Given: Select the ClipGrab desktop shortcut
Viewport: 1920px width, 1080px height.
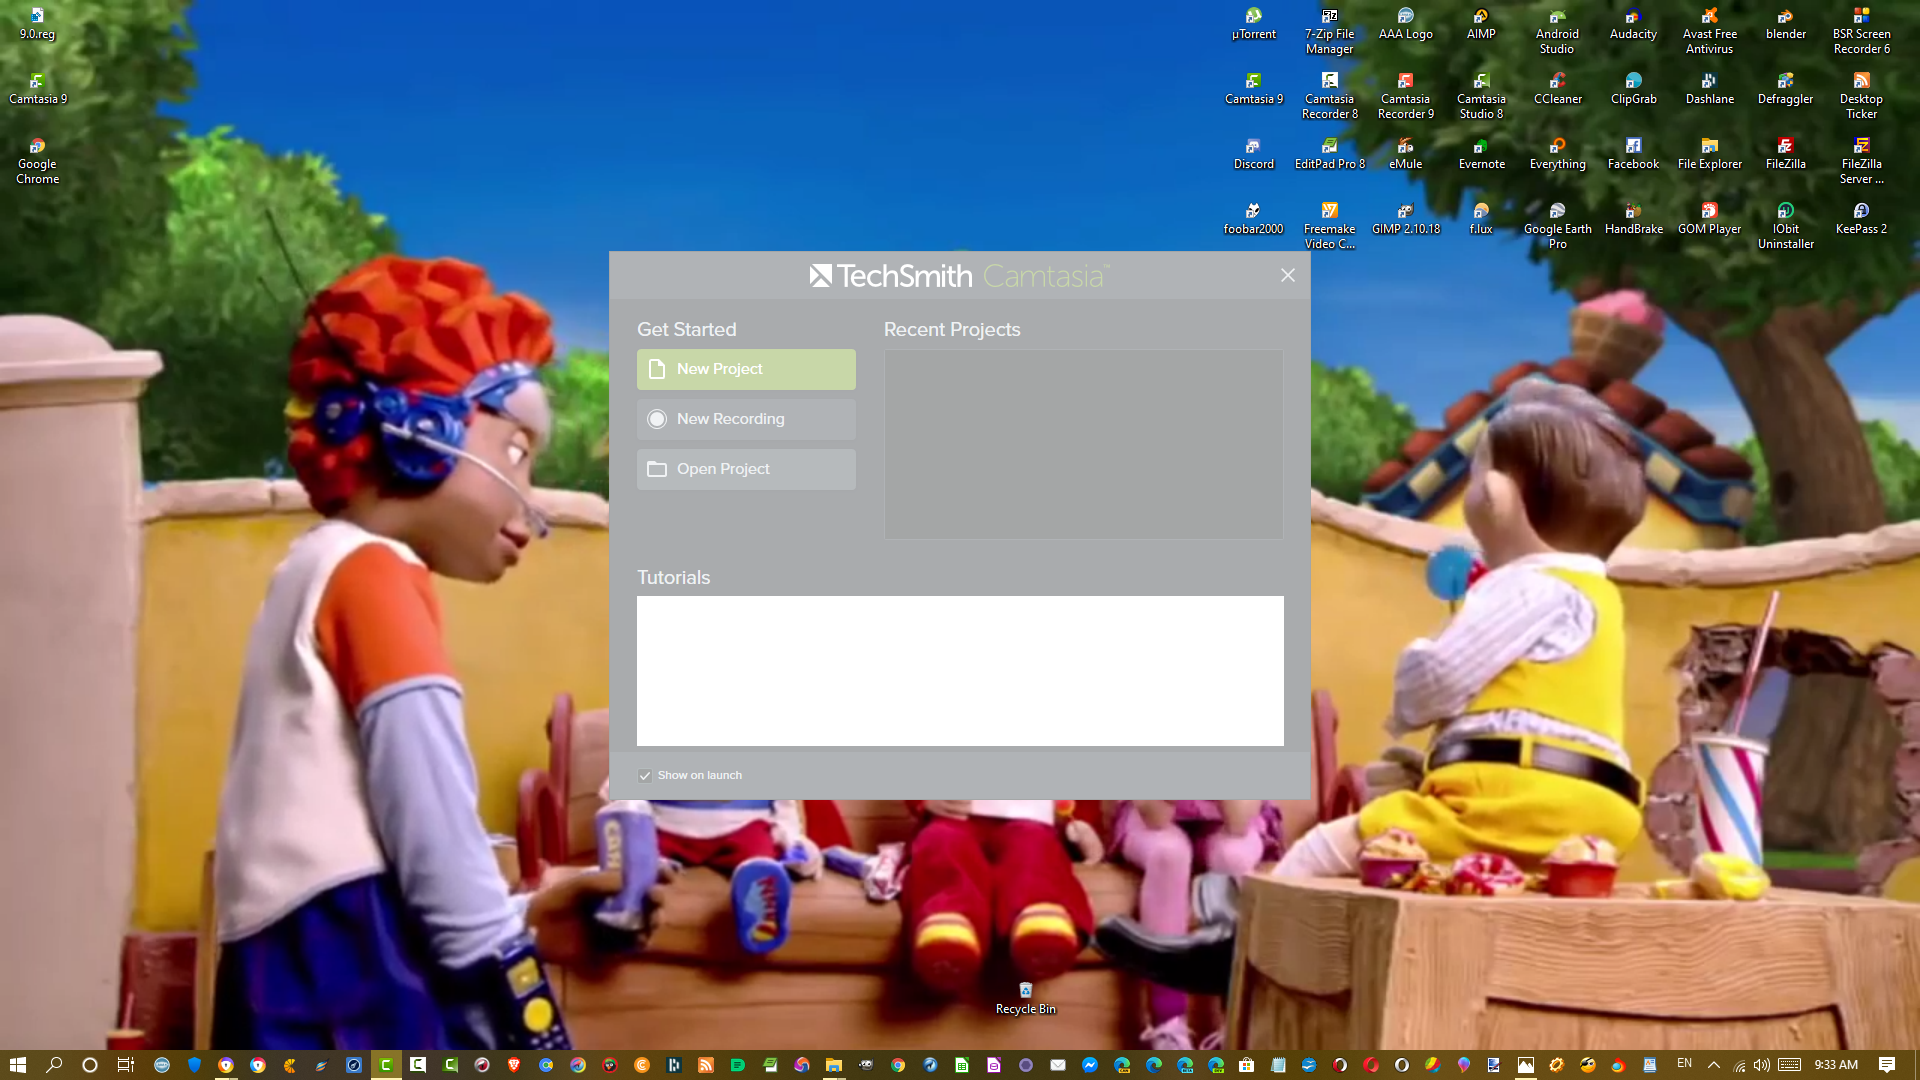Looking at the screenshot, I should pyautogui.click(x=1633, y=89).
